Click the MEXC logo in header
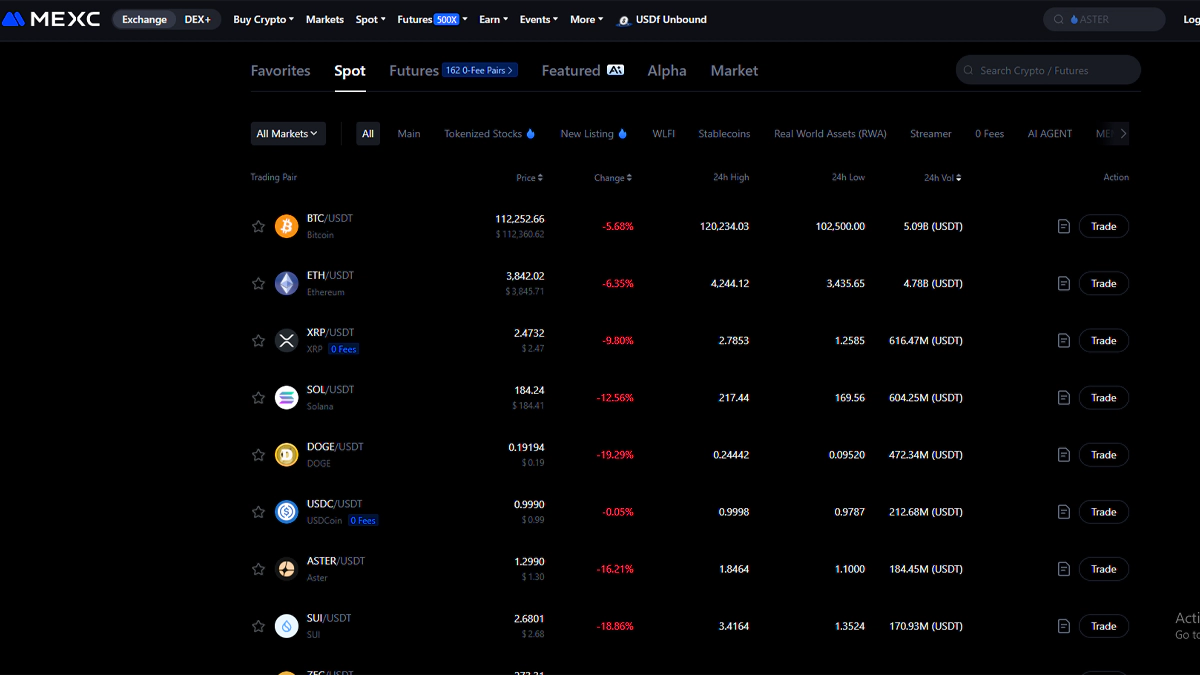 (x=51, y=19)
